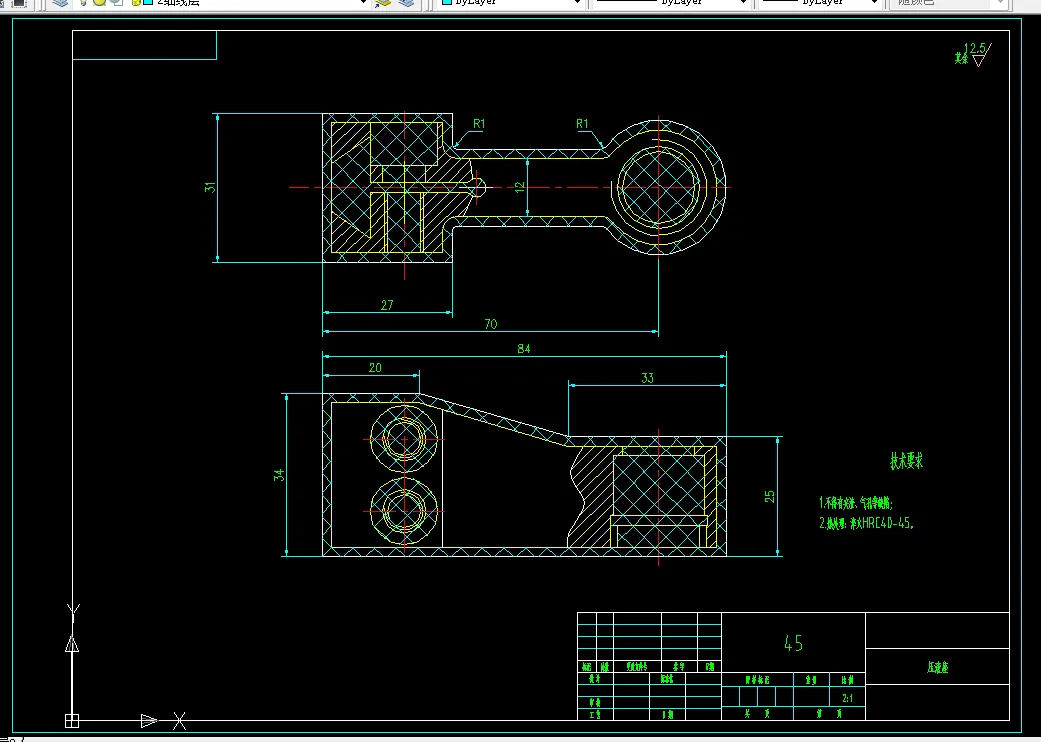The width and height of the screenshot is (1041, 742).
Task: Select the R1 label near the ring end
Action: 582,123
